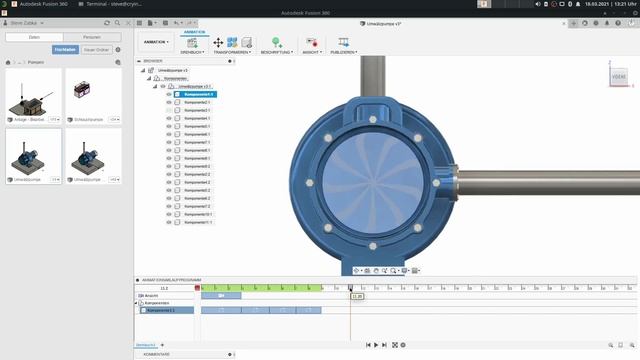Open the BESCHRIFTUNG dropdown

[x=277, y=52]
